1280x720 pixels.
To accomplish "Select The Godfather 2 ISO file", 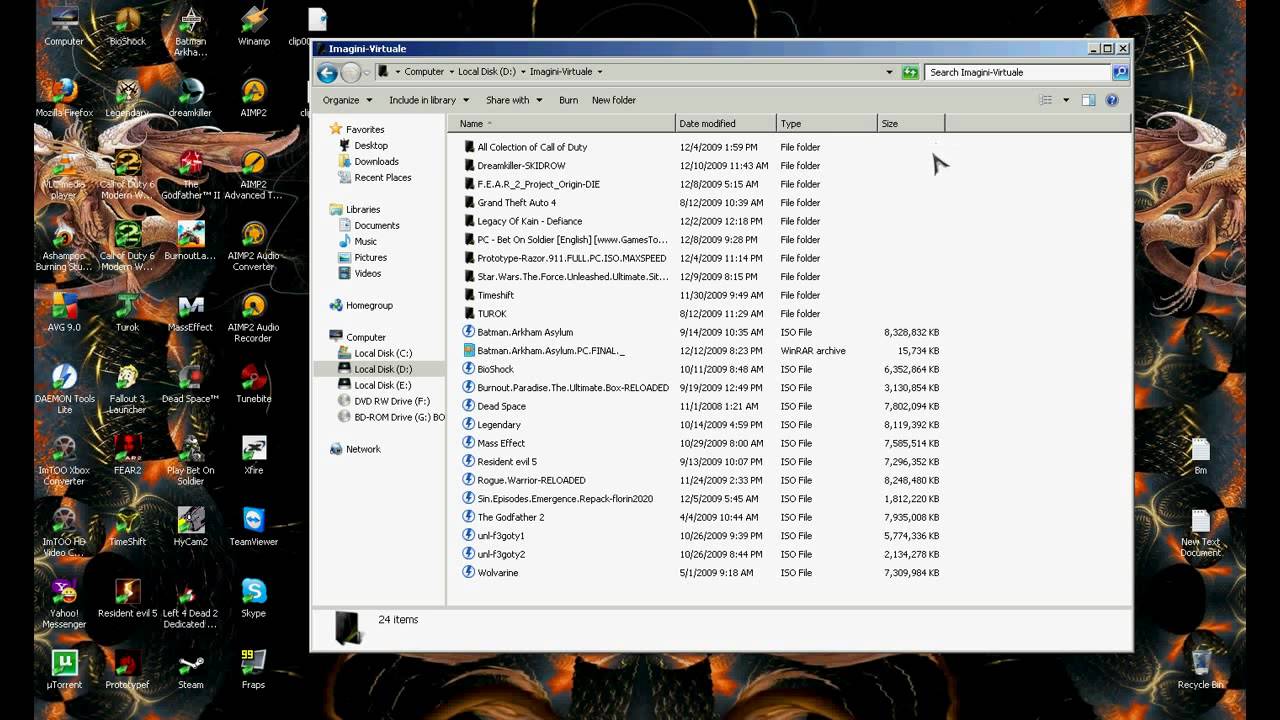I will point(511,517).
